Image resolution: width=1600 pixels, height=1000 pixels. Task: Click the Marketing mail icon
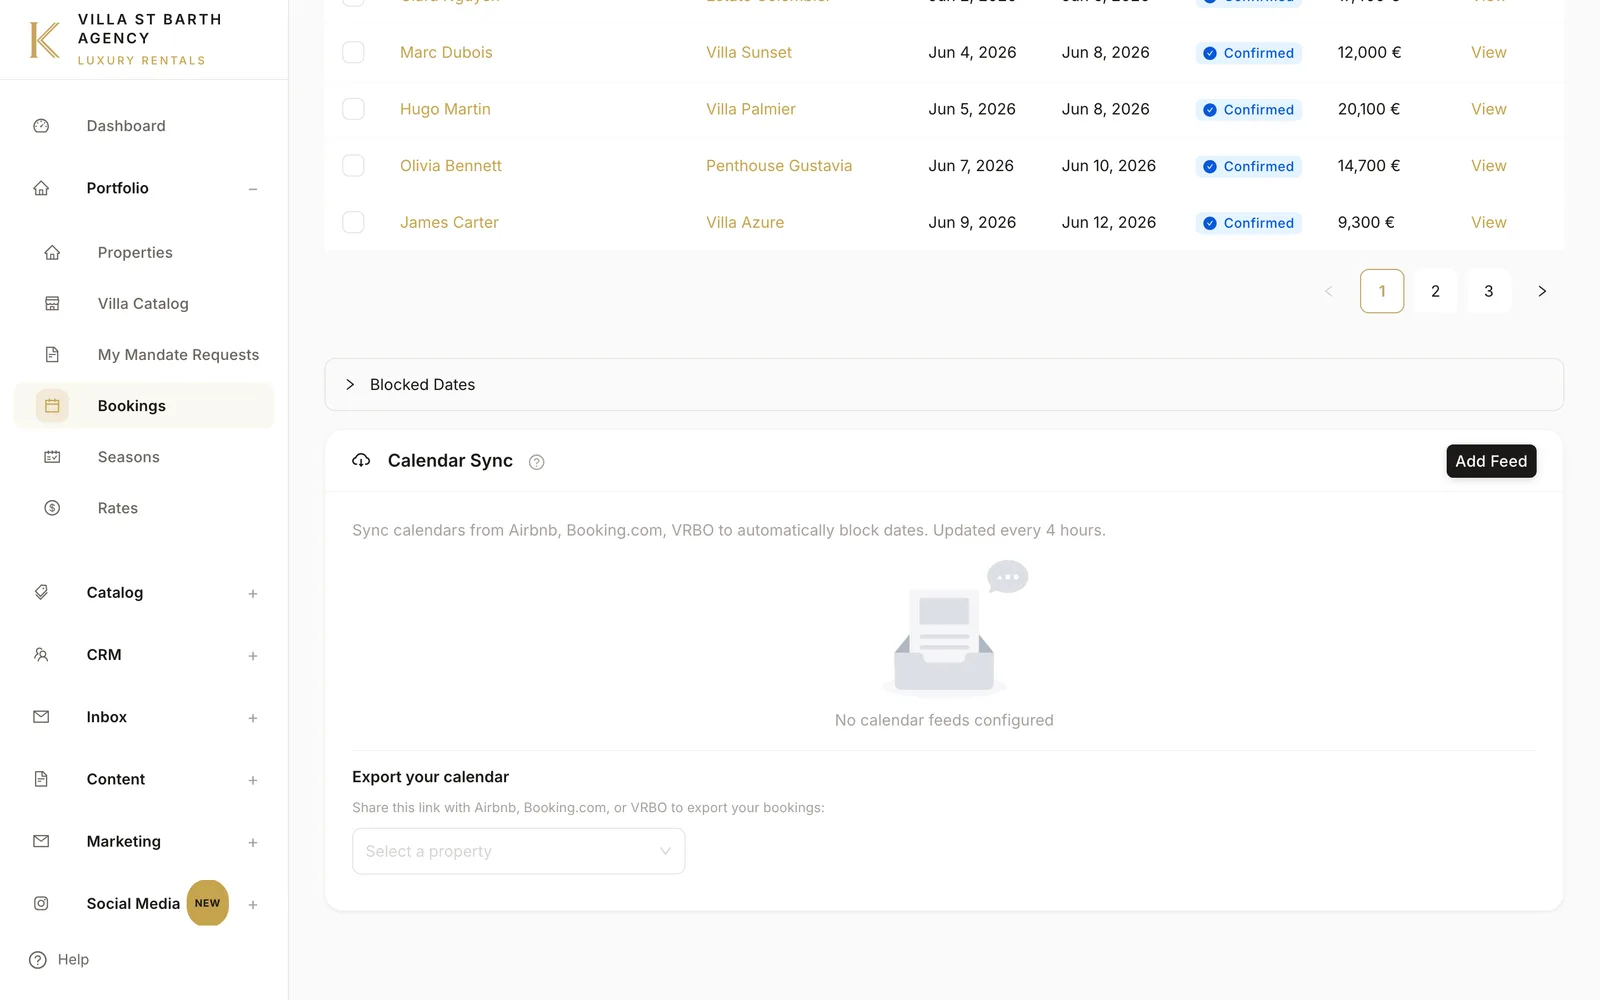click(41, 841)
